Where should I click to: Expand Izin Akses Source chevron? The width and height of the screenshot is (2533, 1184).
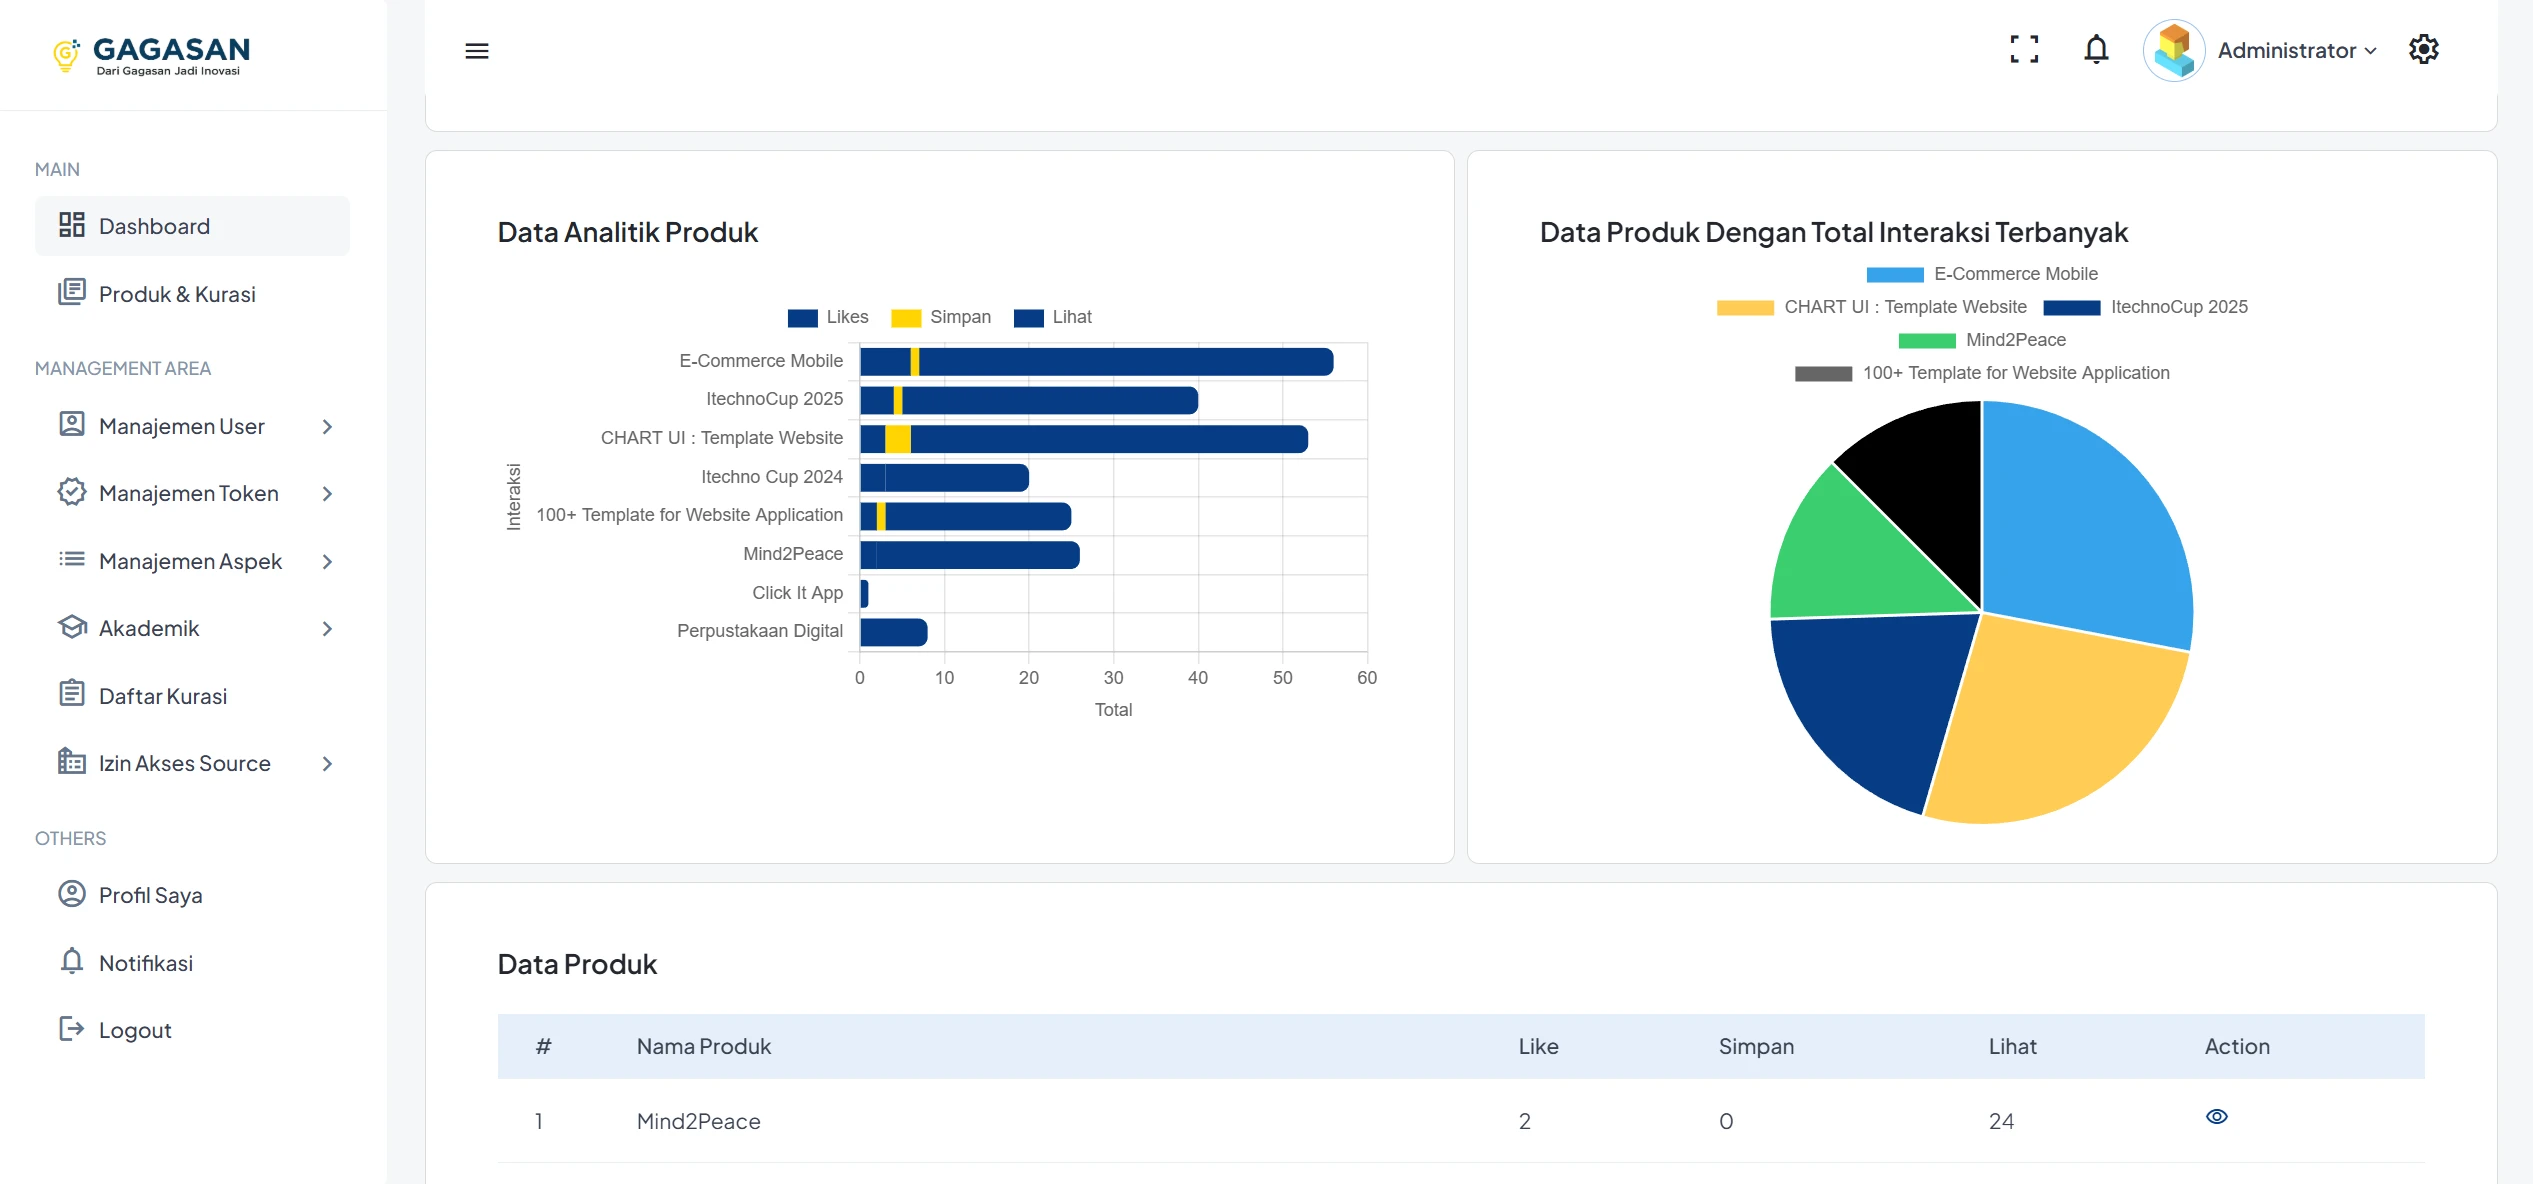327,764
